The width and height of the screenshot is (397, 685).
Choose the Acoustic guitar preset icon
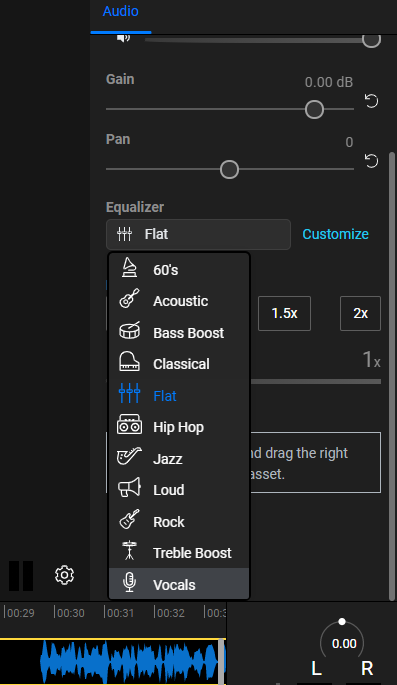(x=129, y=298)
